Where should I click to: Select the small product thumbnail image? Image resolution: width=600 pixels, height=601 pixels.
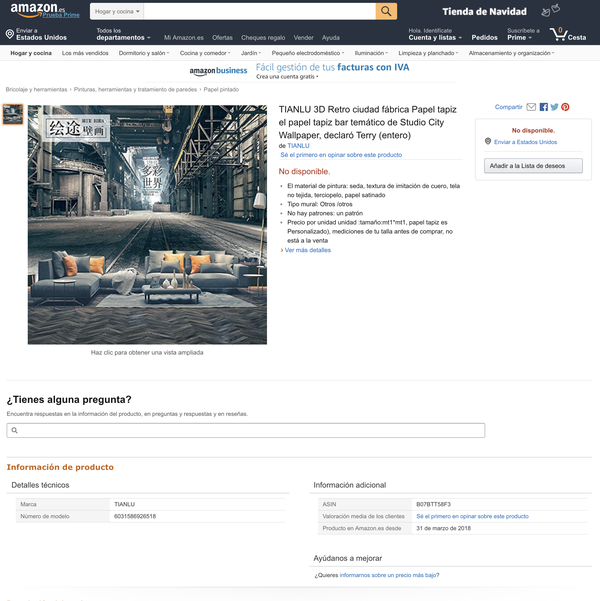click(13, 114)
